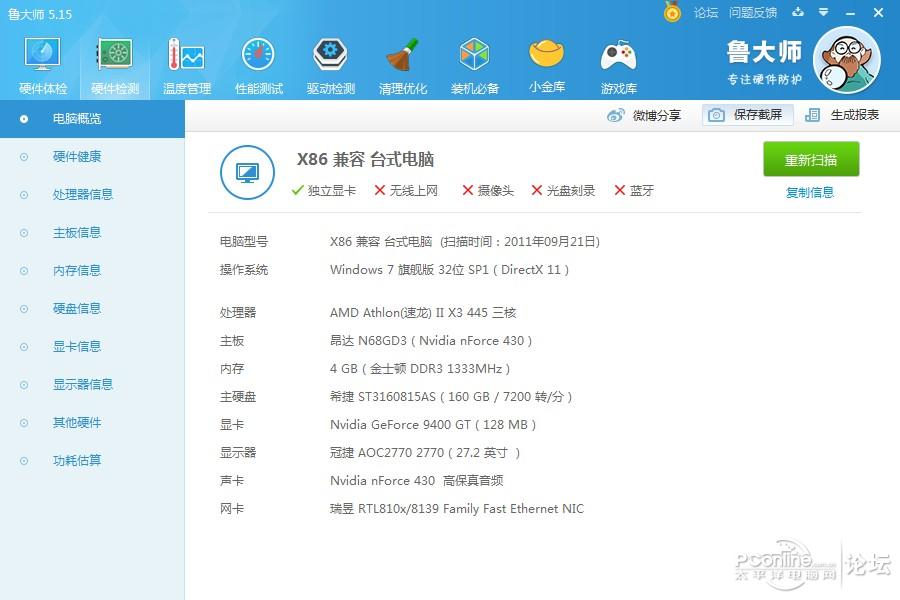The image size is (900, 600).
Task: Click the heading X86 兼容 台式电脑
Action: [365, 159]
